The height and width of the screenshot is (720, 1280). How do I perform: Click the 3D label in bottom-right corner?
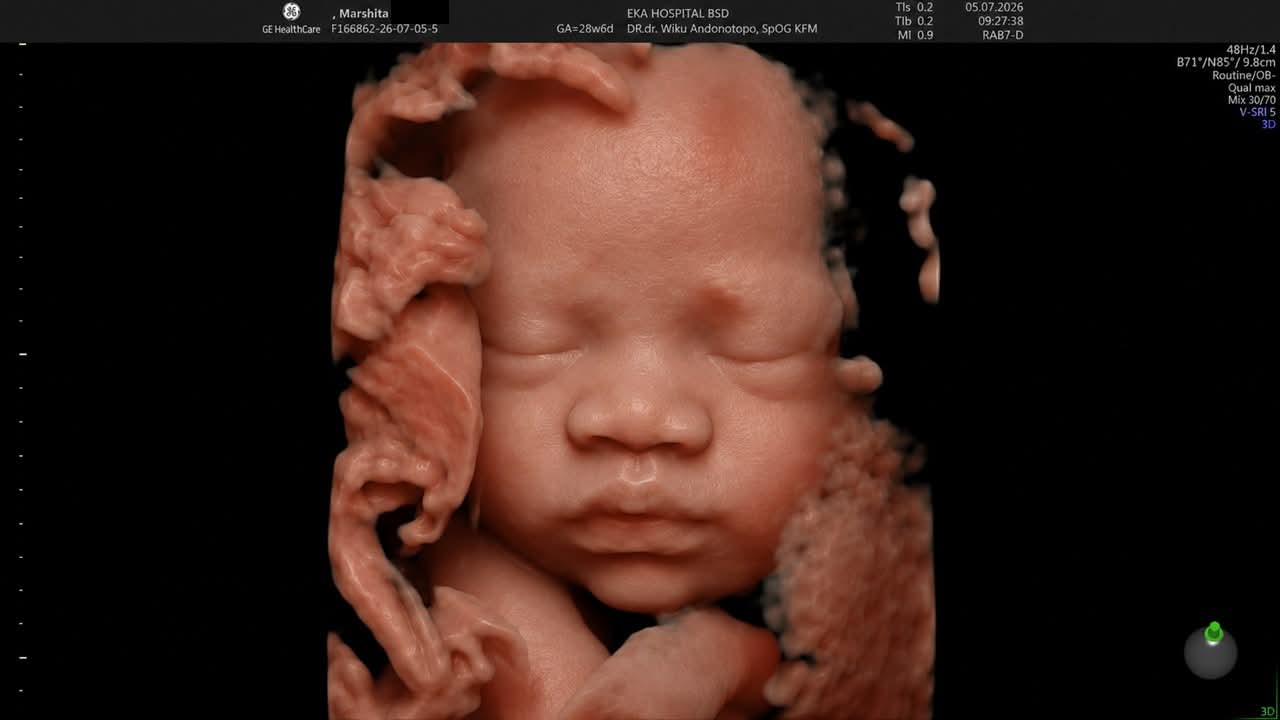(x=1268, y=711)
